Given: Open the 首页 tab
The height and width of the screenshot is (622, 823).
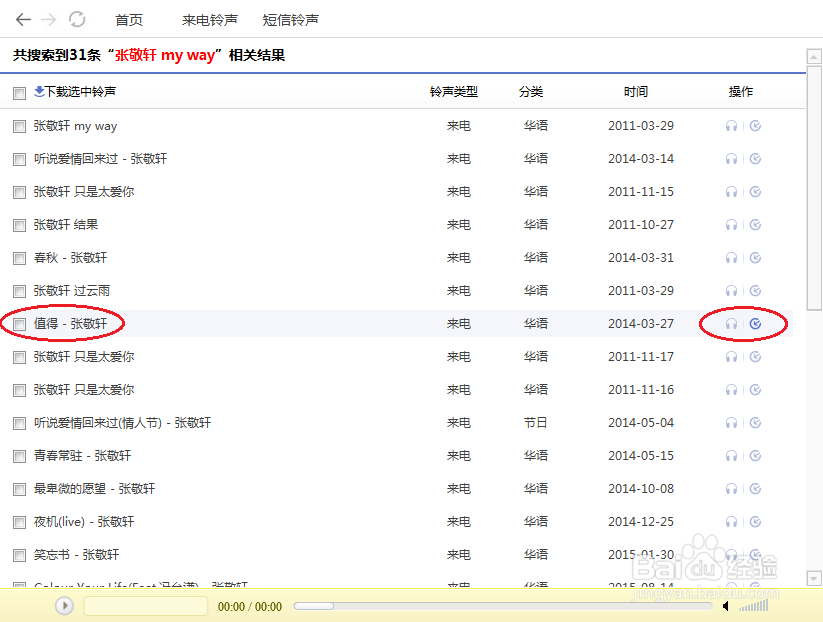Looking at the screenshot, I should pos(129,20).
